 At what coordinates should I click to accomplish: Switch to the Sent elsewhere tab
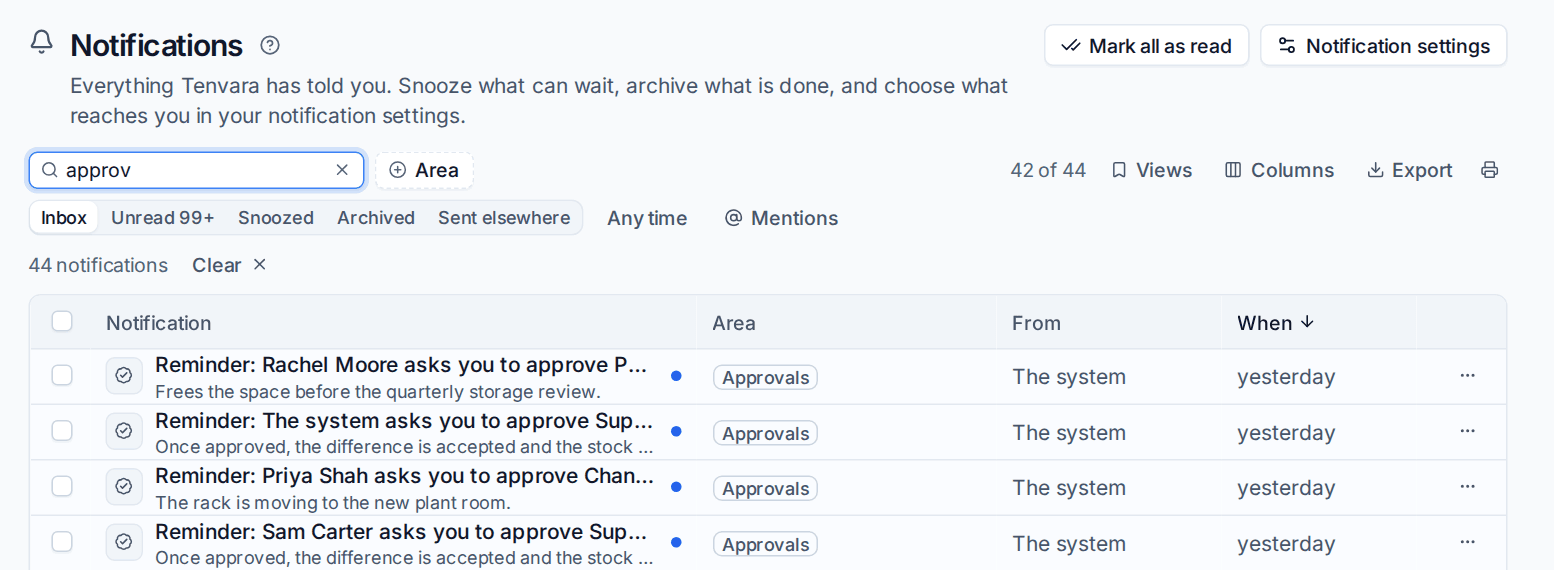click(x=504, y=217)
